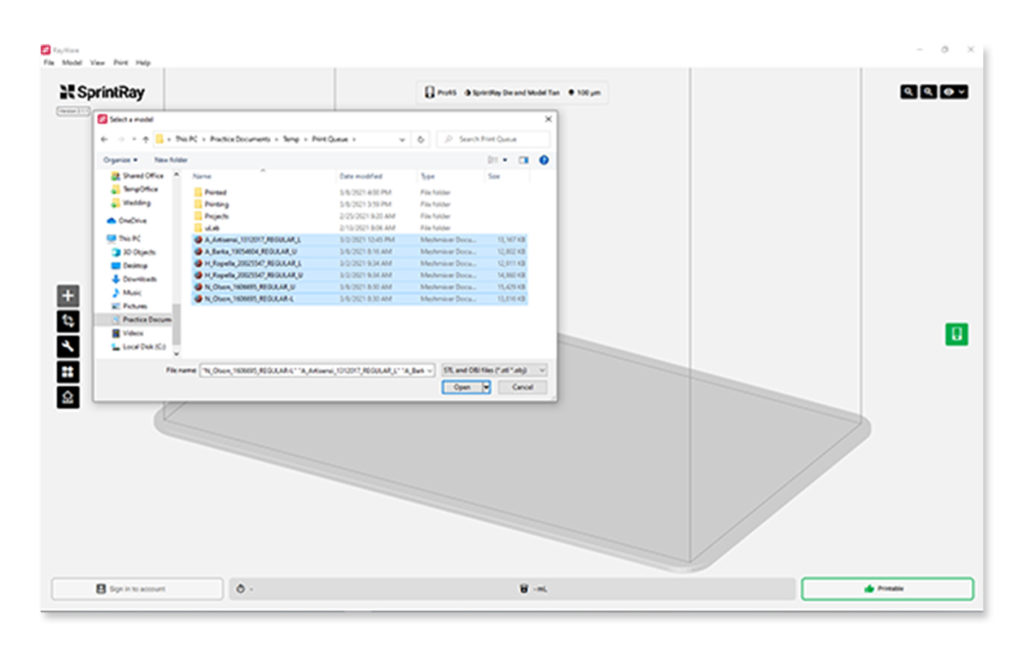Image resolution: width=1024 pixels, height=658 pixels.
Task: Toggle the preview pane in dialog
Action: click(x=523, y=160)
